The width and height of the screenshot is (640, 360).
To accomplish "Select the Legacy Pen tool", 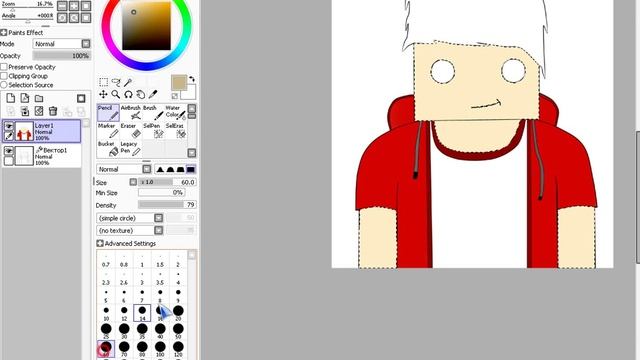I will [131, 149].
